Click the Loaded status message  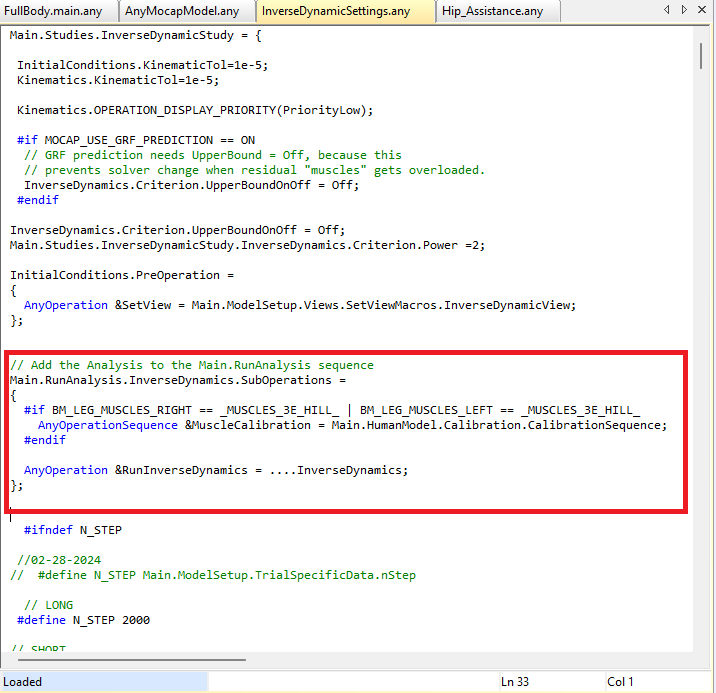pyautogui.click(x=24, y=682)
